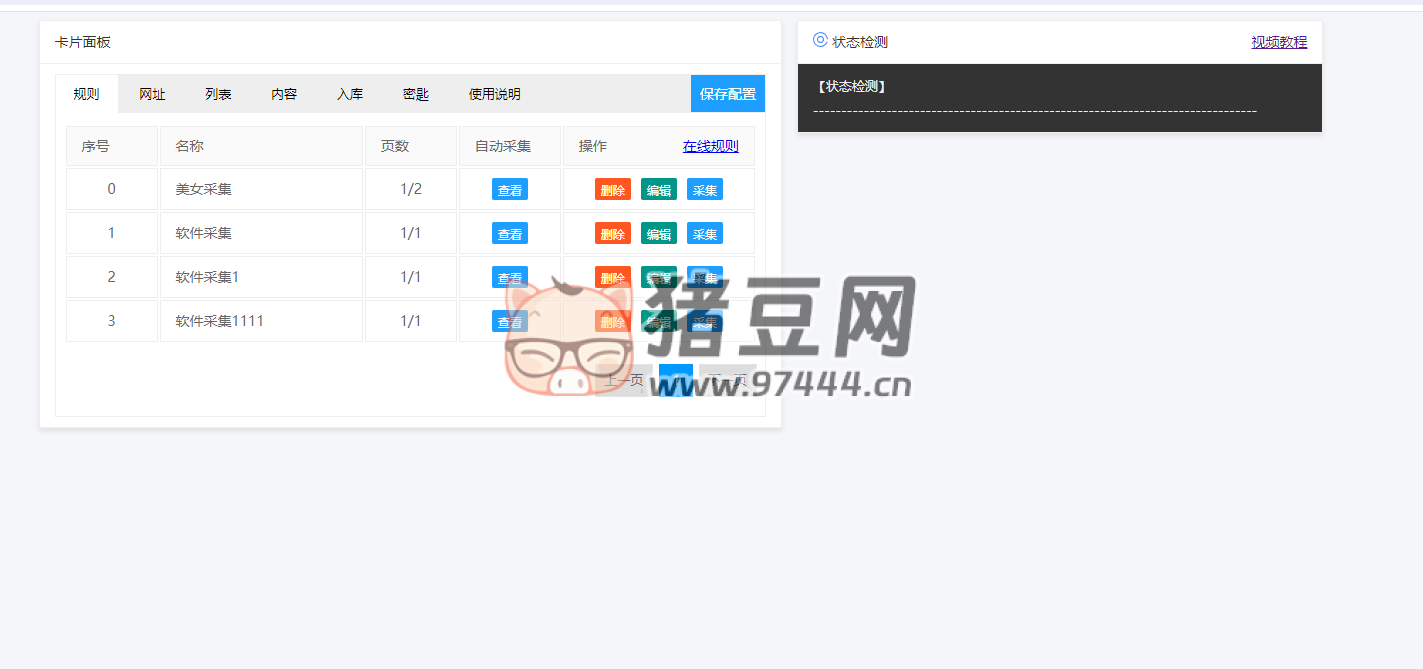Start 采集 for 软件采集 rule
Image resolution: width=1423 pixels, height=669 pixels.
click(x=704, y=234)
